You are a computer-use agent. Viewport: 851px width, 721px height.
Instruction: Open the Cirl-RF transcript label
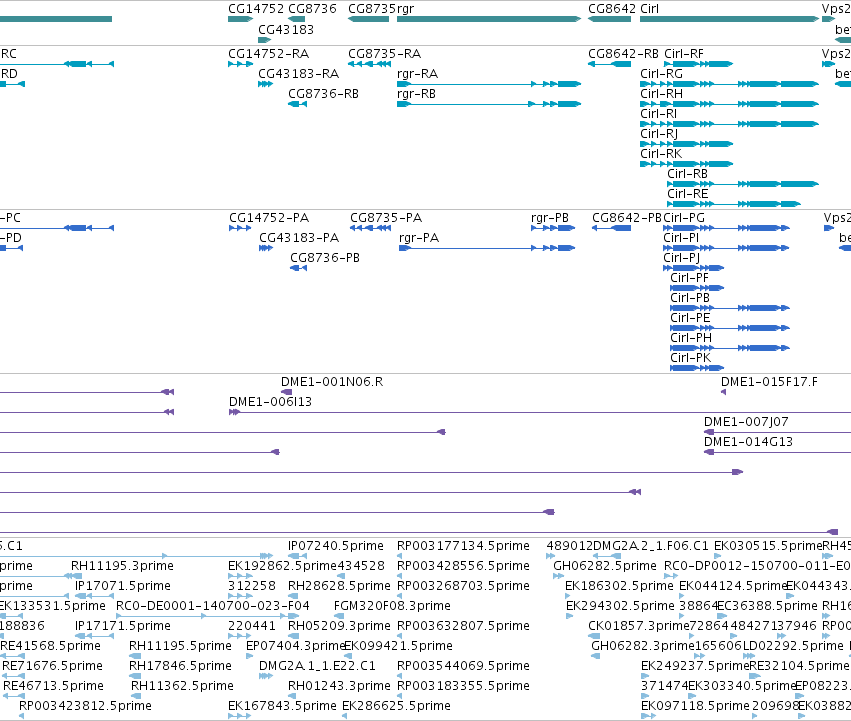pos(684,54)
